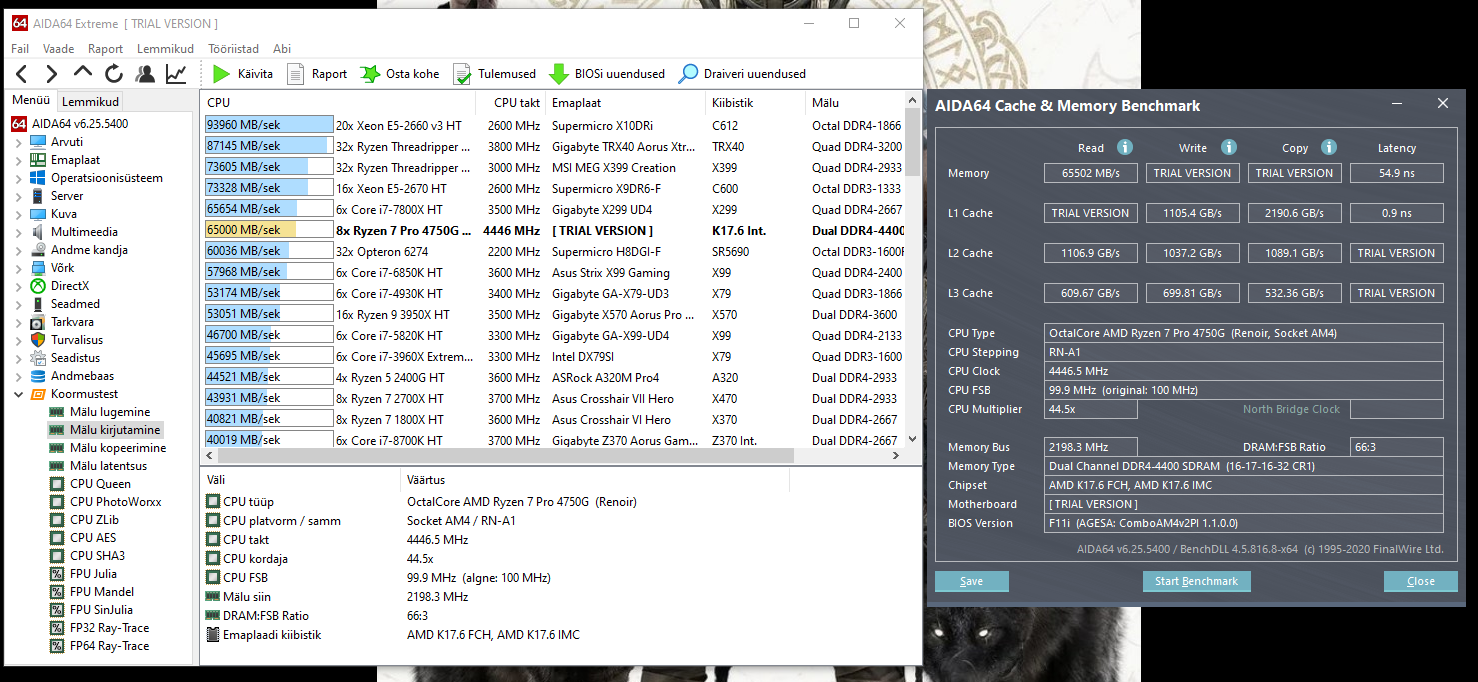This screenshot has height=682, width=1478.
Task: Sort by Emaplaat column header
Action: pyautogui.click(x=626, y=102)
